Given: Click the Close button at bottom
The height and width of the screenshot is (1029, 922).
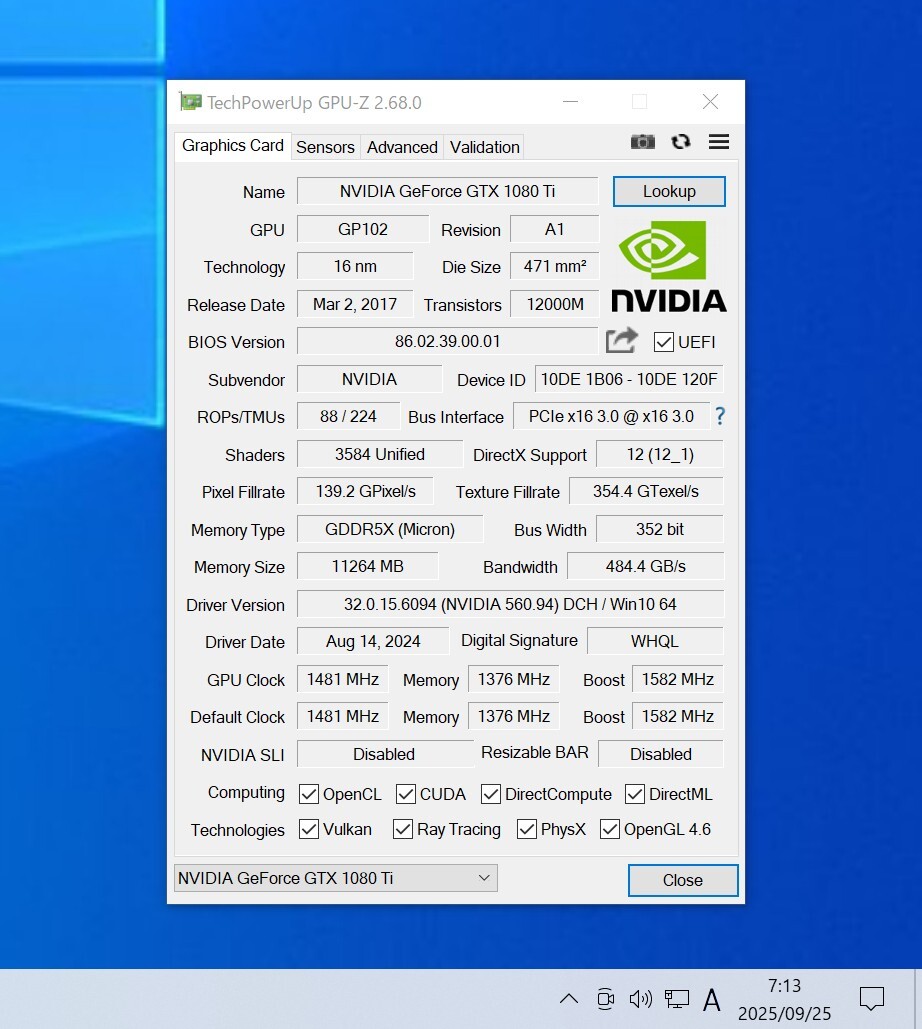Looking at the screenshot, I should (x=682, y=880).
